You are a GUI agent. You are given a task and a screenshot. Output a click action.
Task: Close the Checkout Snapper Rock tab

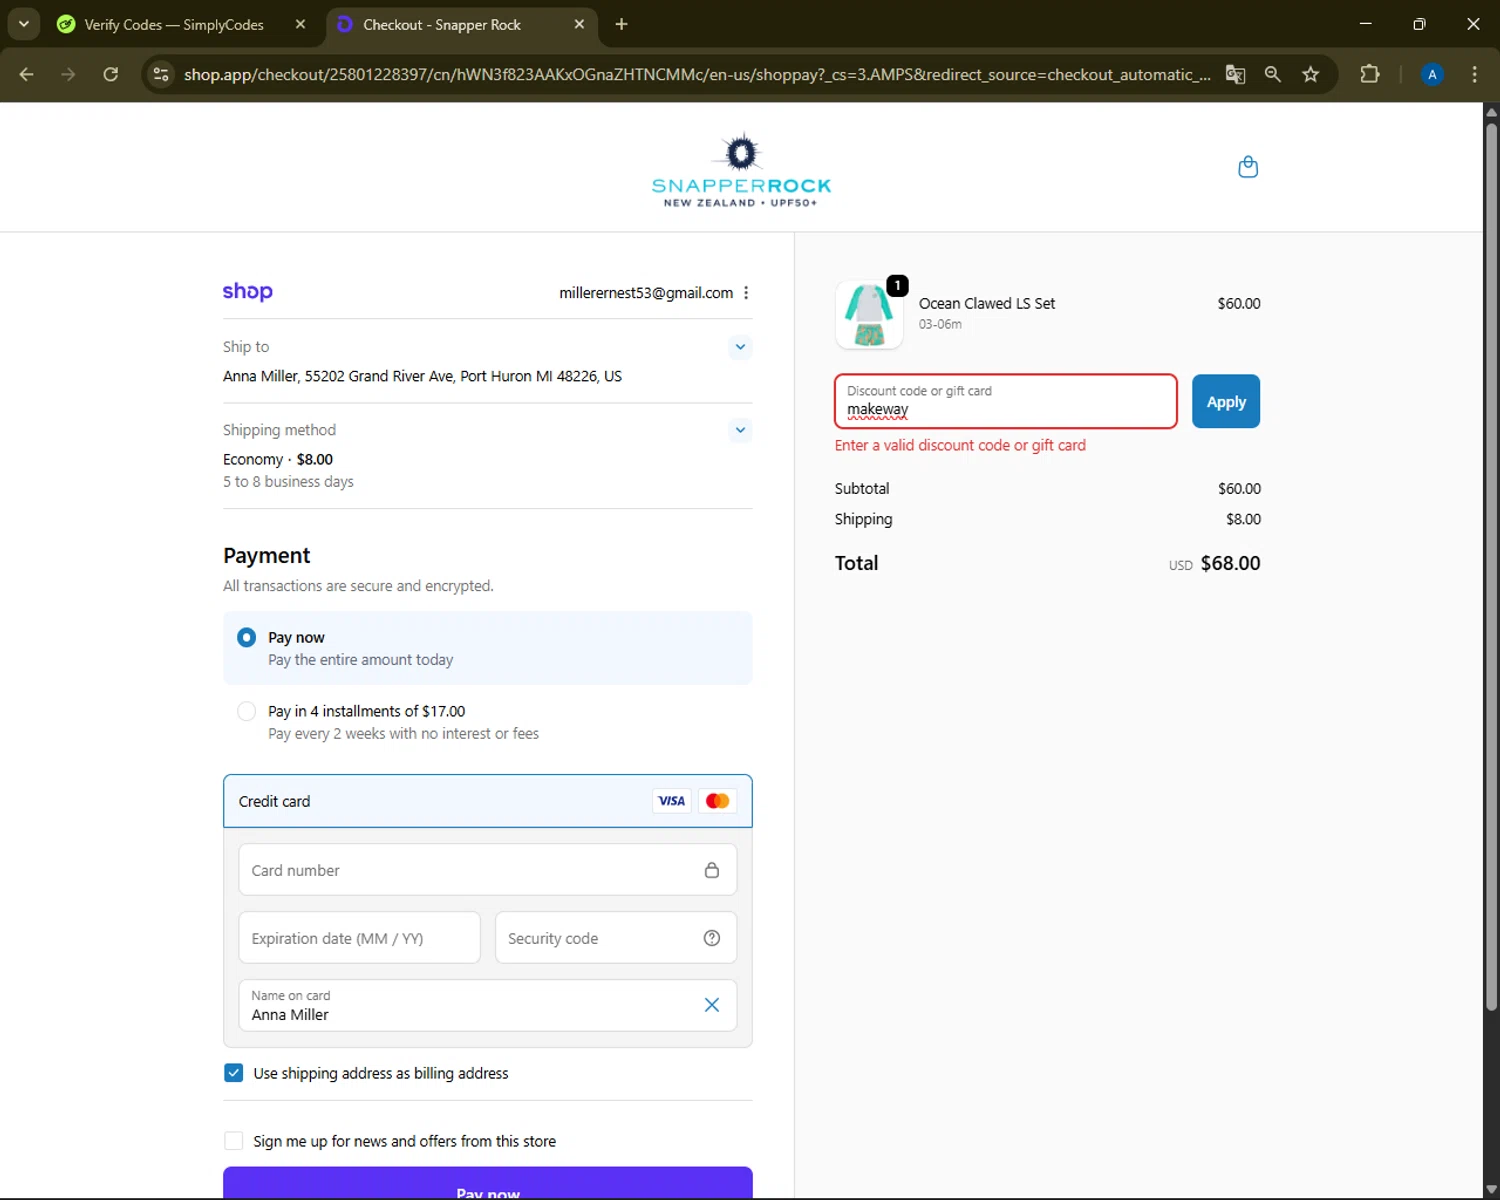tap(579, 24)
